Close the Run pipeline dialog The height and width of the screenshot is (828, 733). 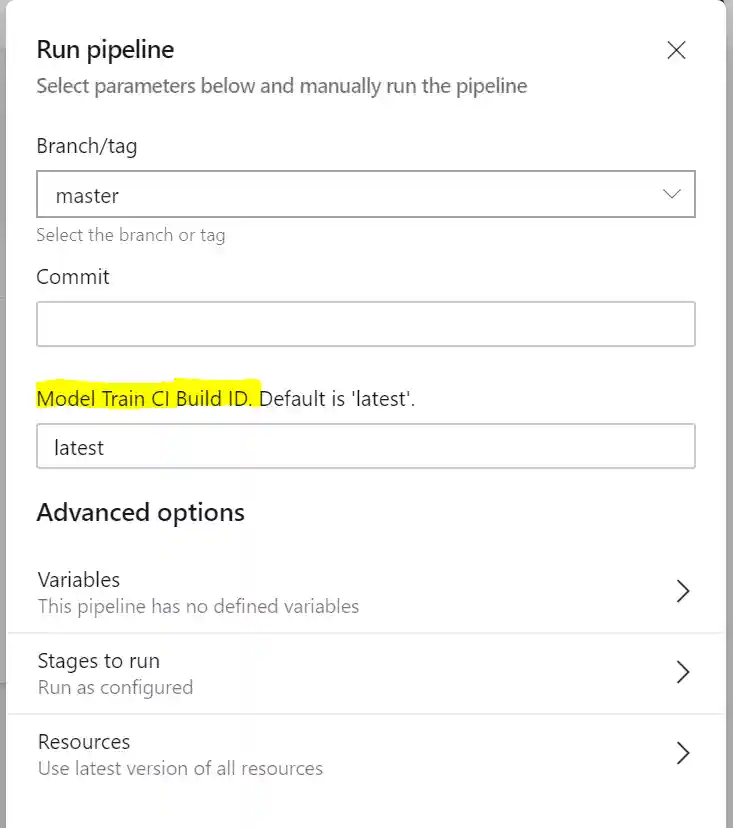pos(676,50)
